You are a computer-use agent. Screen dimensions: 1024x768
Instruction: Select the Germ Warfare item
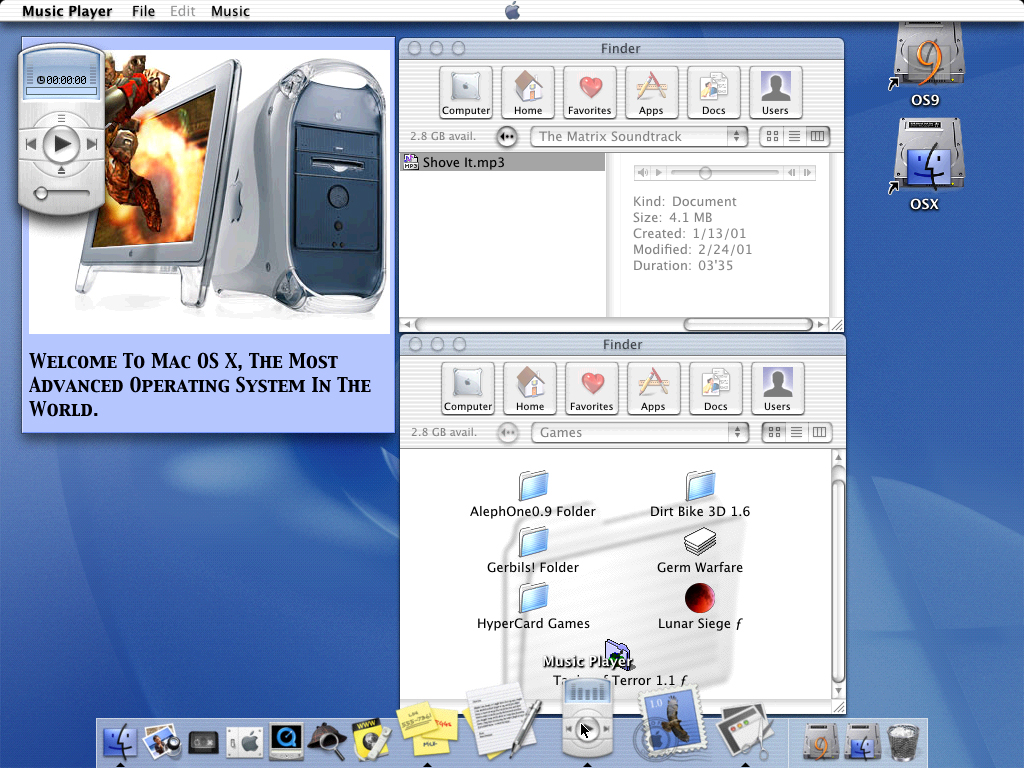[700, 551]
